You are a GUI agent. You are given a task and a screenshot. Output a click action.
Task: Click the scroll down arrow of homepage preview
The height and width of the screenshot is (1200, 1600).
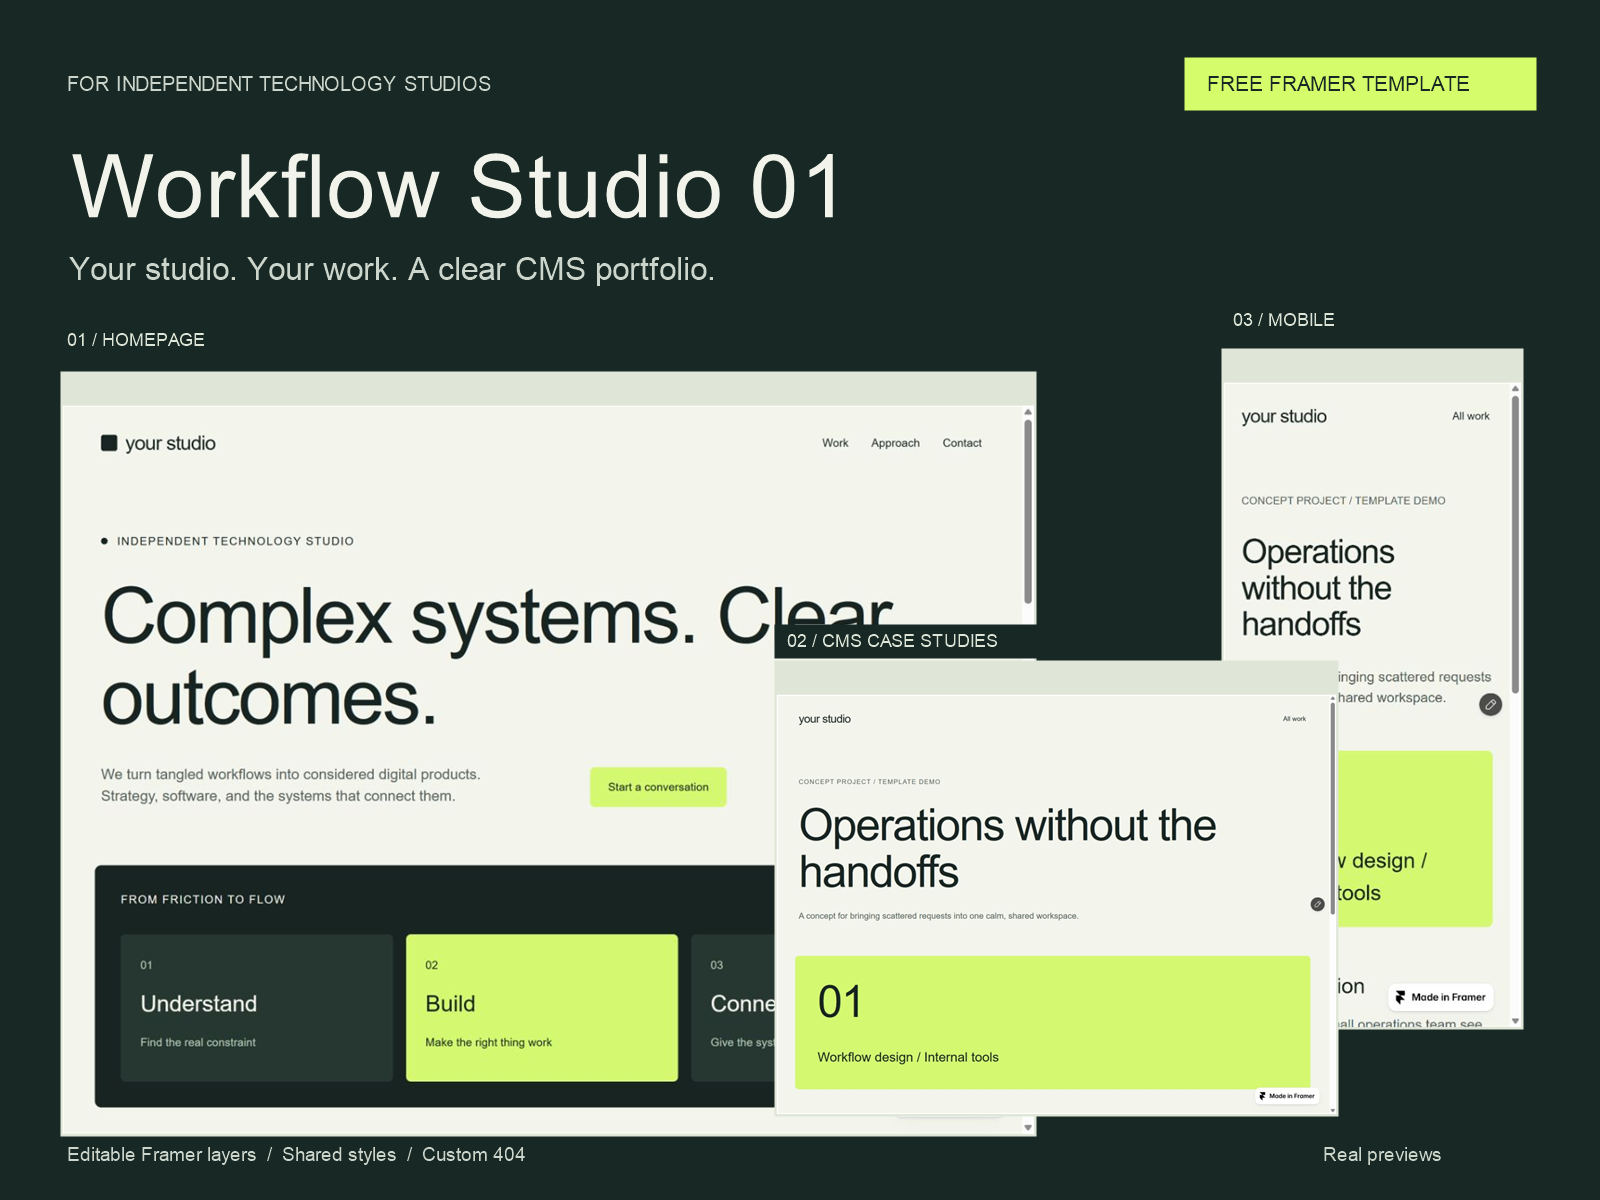coord(1028,1127)
